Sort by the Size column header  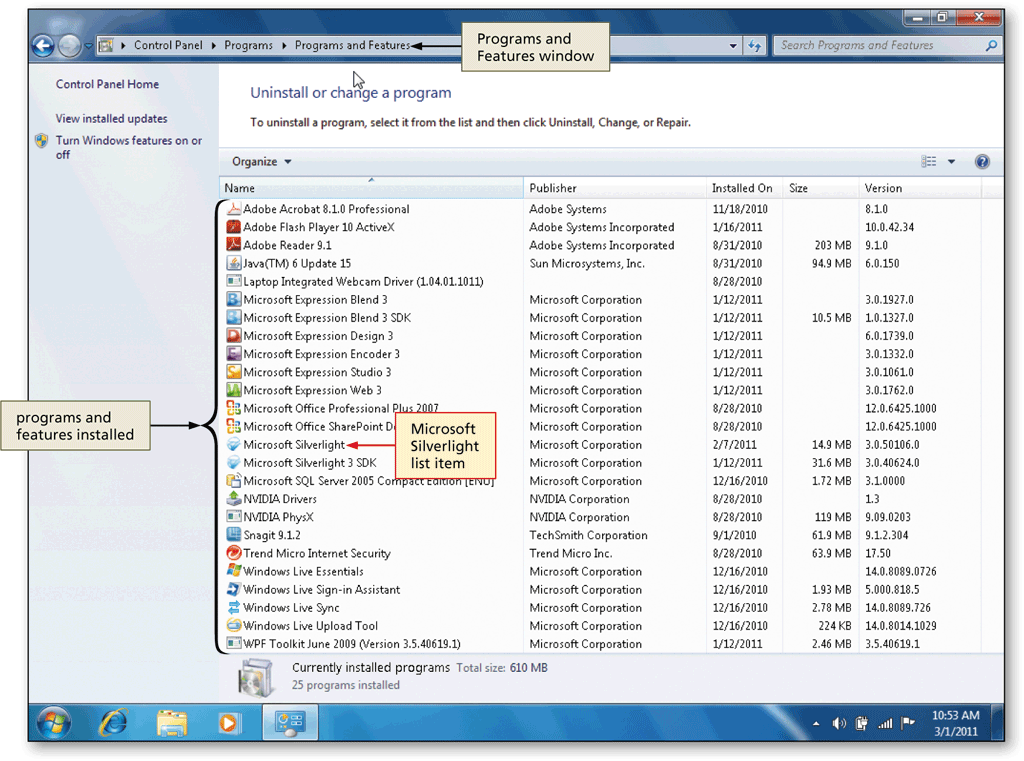coord(821,188)
